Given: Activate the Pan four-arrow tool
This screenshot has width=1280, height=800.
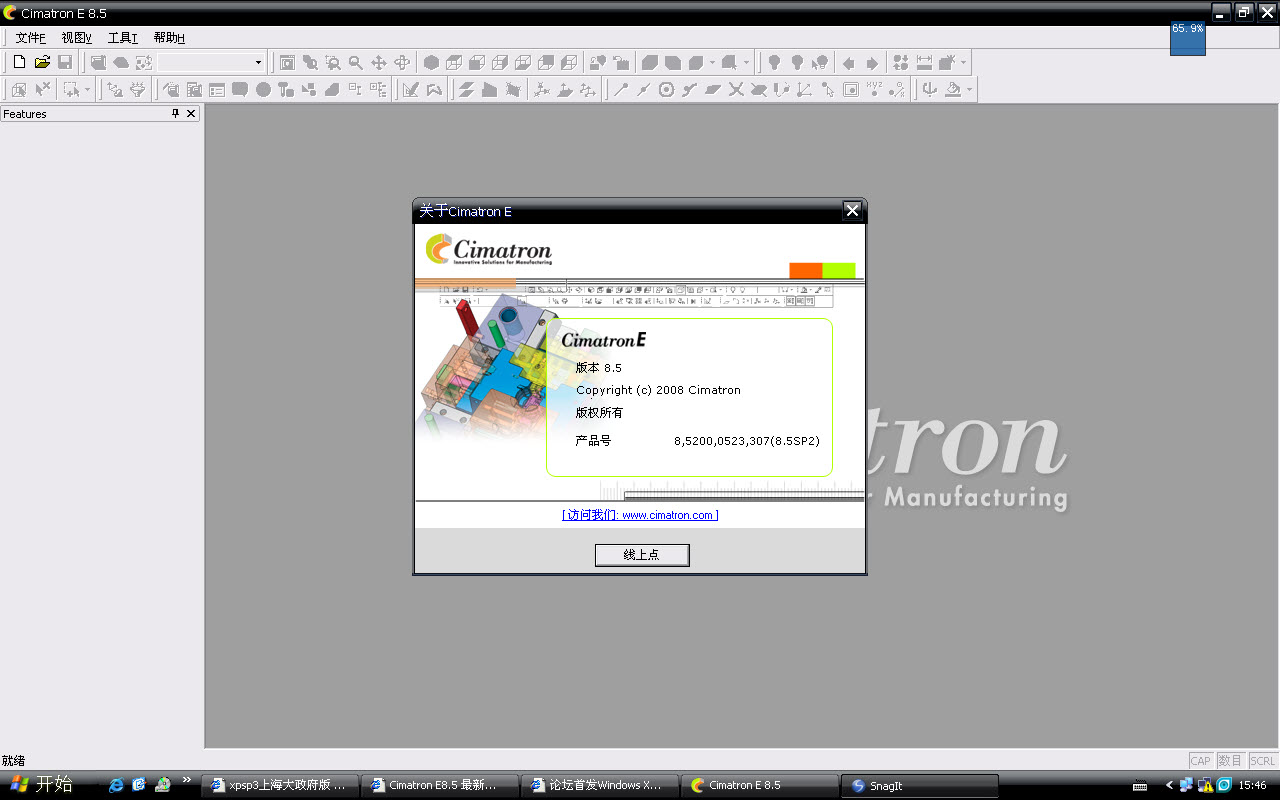Looking at the screenshot, I should [x=379, y=62].
